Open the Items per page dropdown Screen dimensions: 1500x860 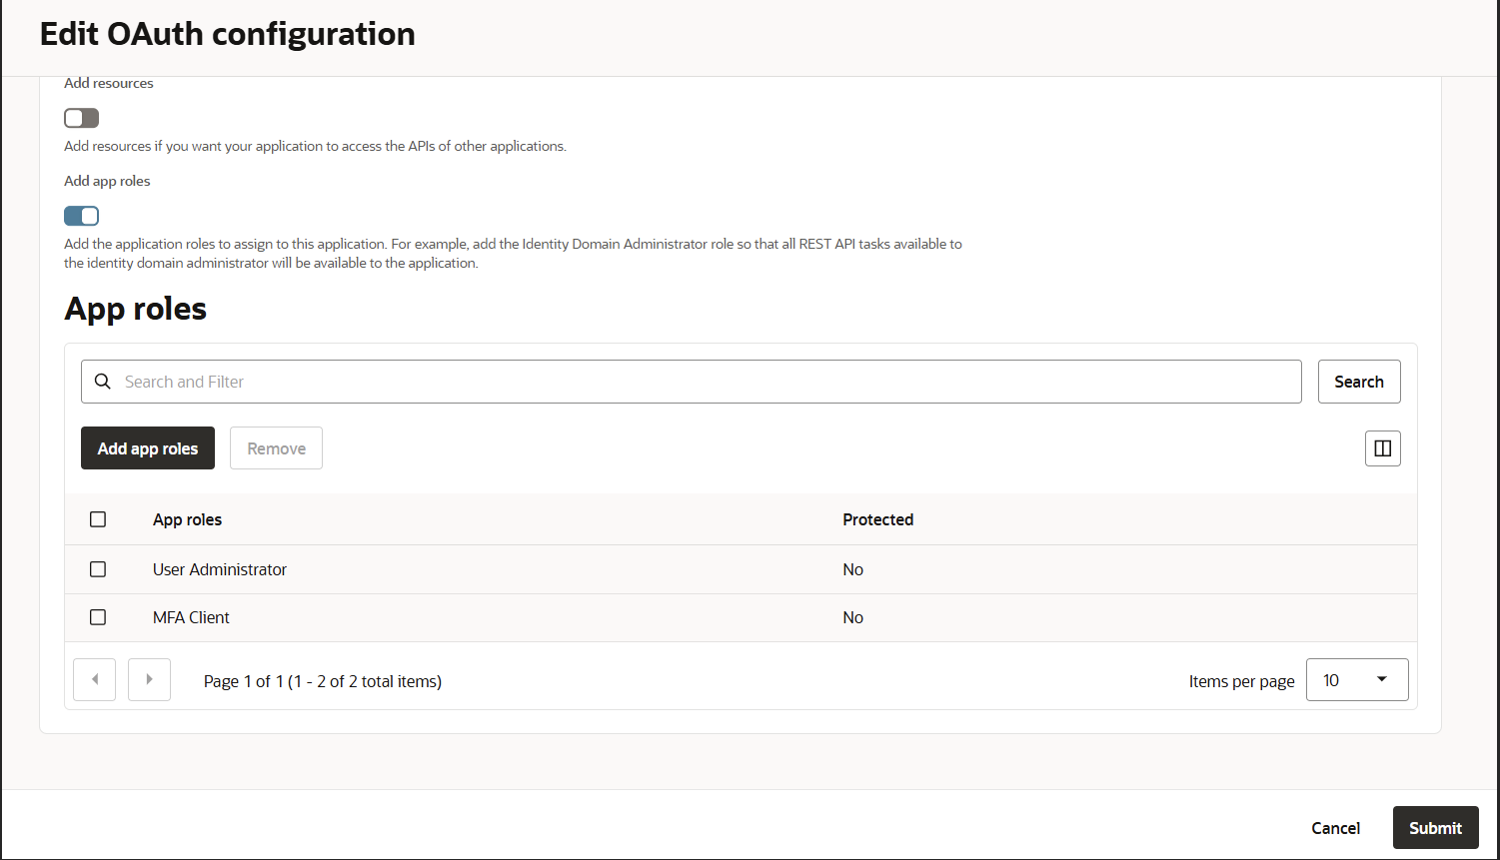pos(1357,679)
